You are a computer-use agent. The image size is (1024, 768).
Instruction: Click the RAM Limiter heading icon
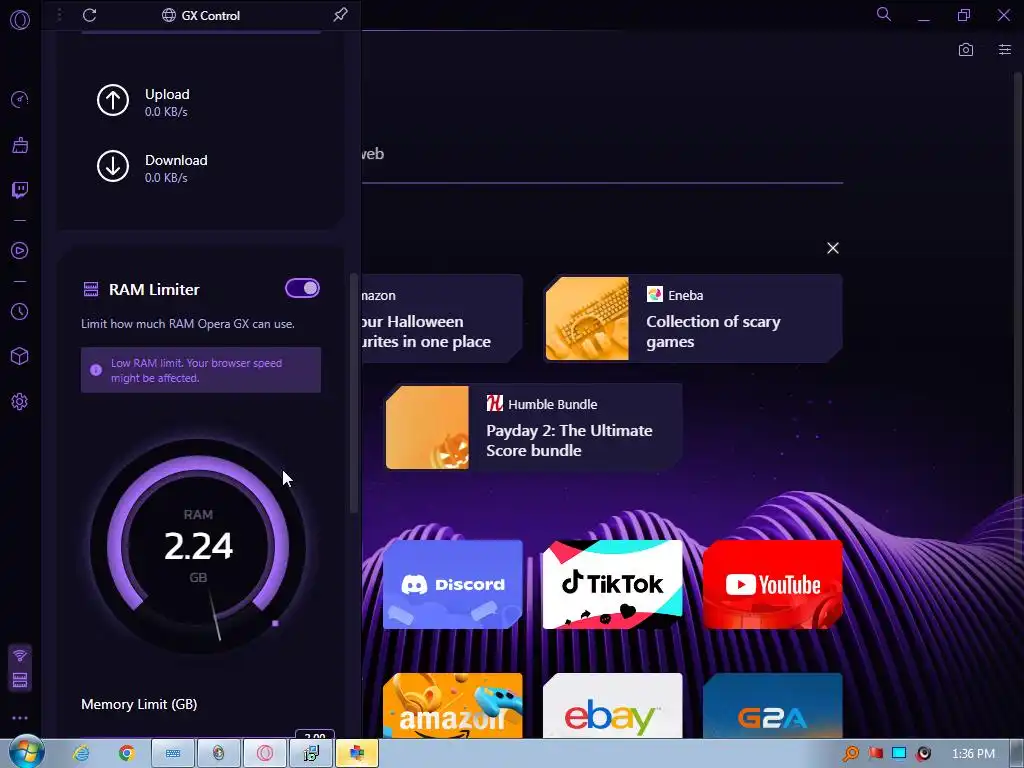(x=91, y=289)
